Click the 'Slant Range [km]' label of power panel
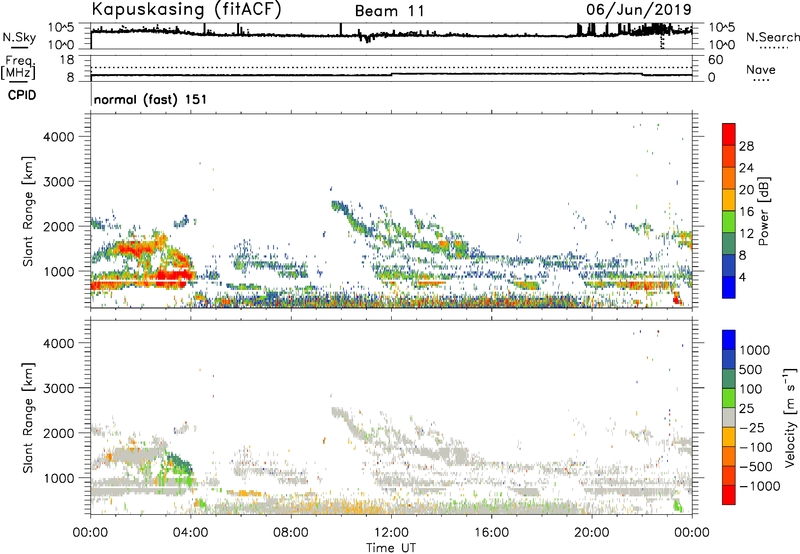Viewport: 800px width, 554px height. click(x=28, y=211)
